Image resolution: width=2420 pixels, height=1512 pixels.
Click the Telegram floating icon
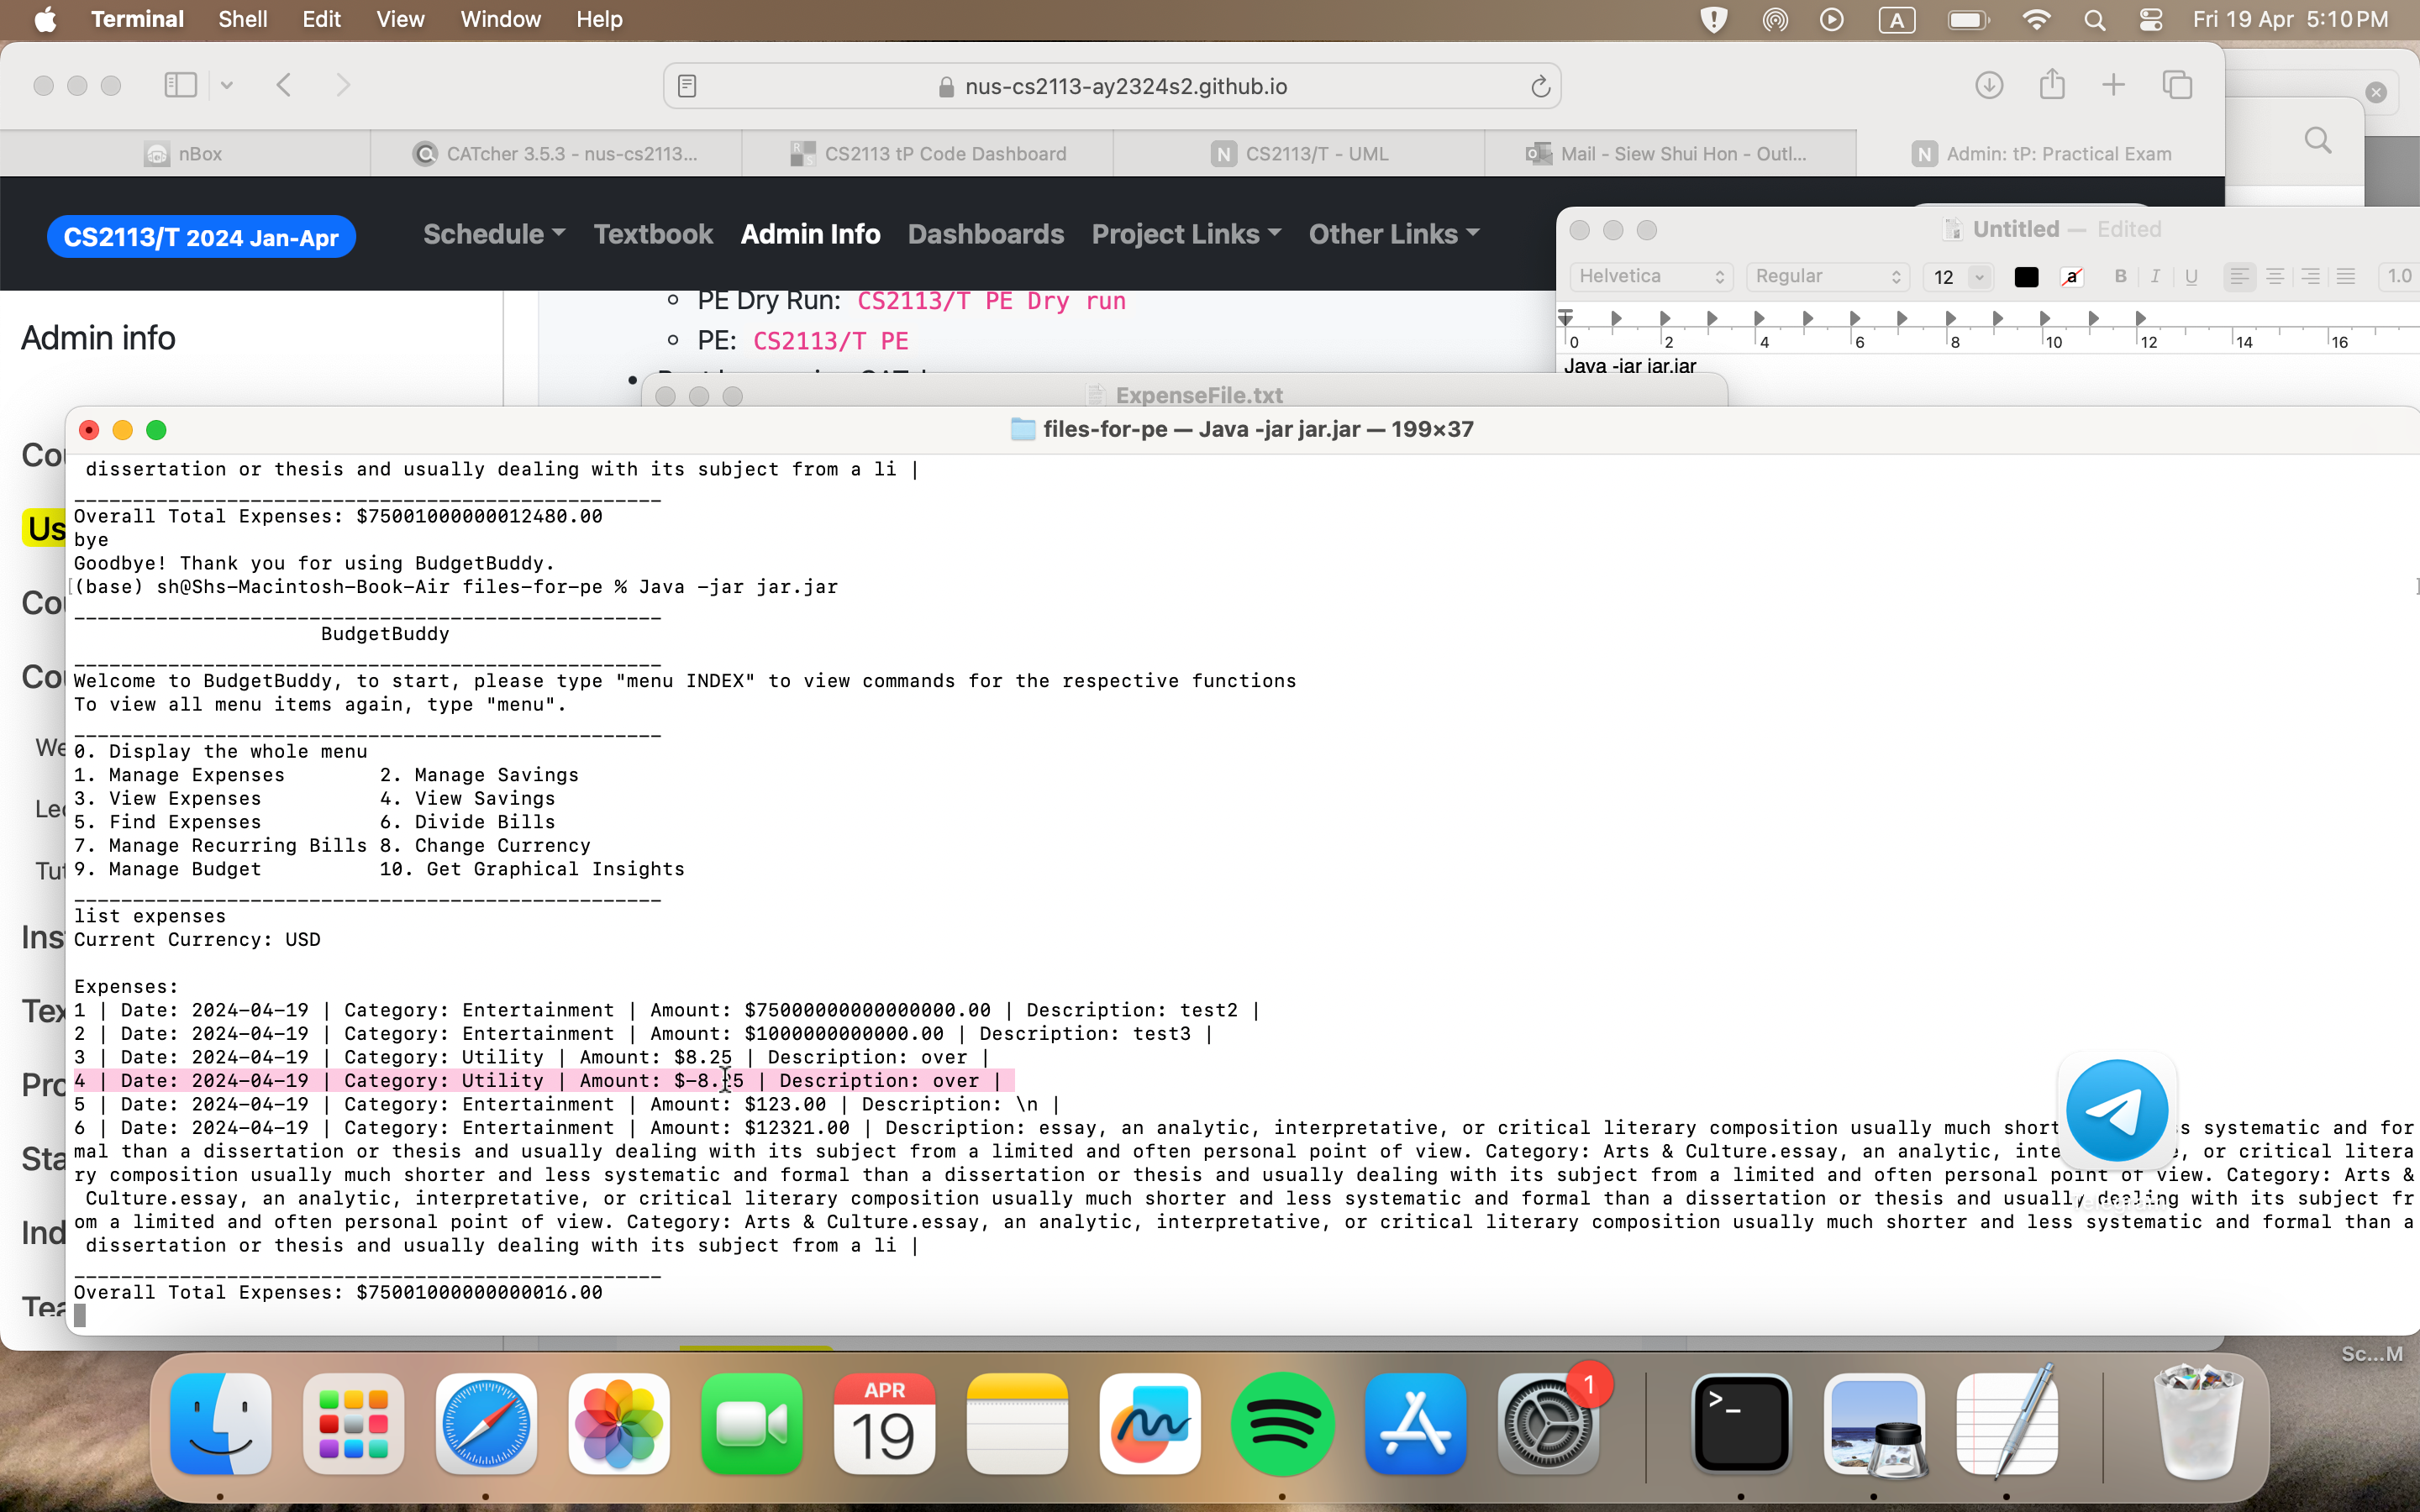click(x=2116, y=1110)
